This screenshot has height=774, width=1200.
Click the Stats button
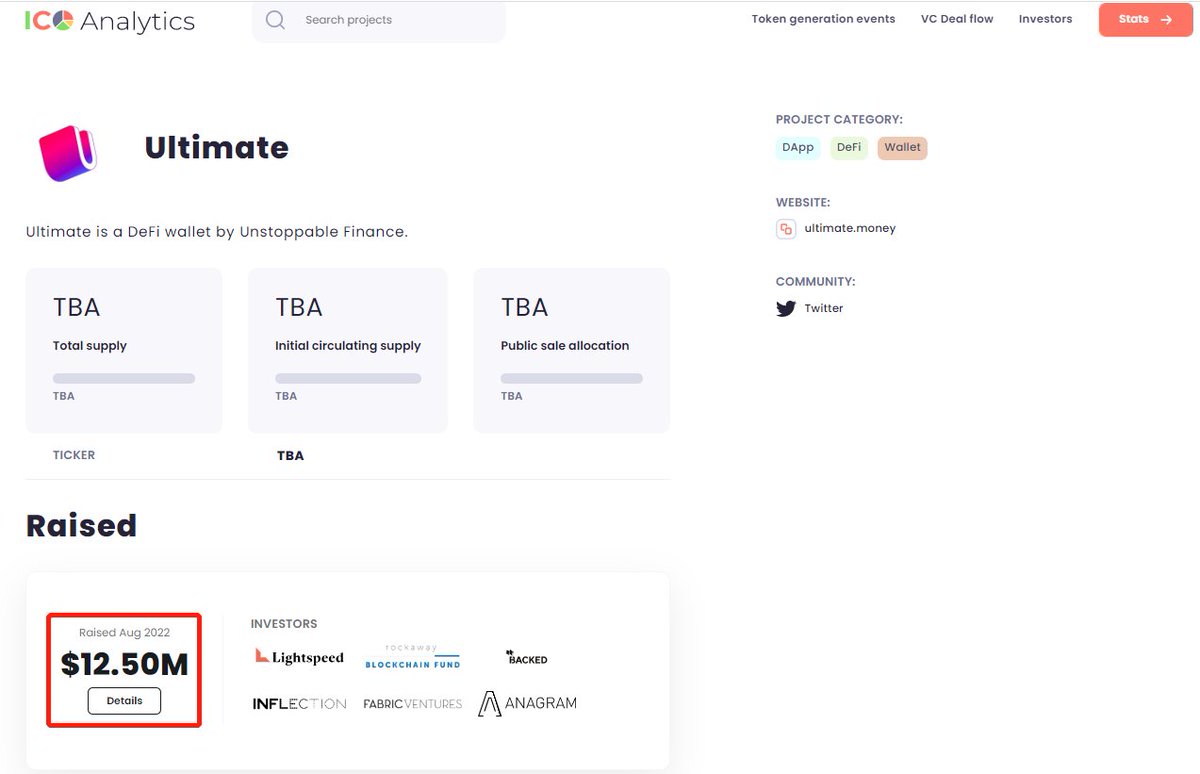(1145, 20)
